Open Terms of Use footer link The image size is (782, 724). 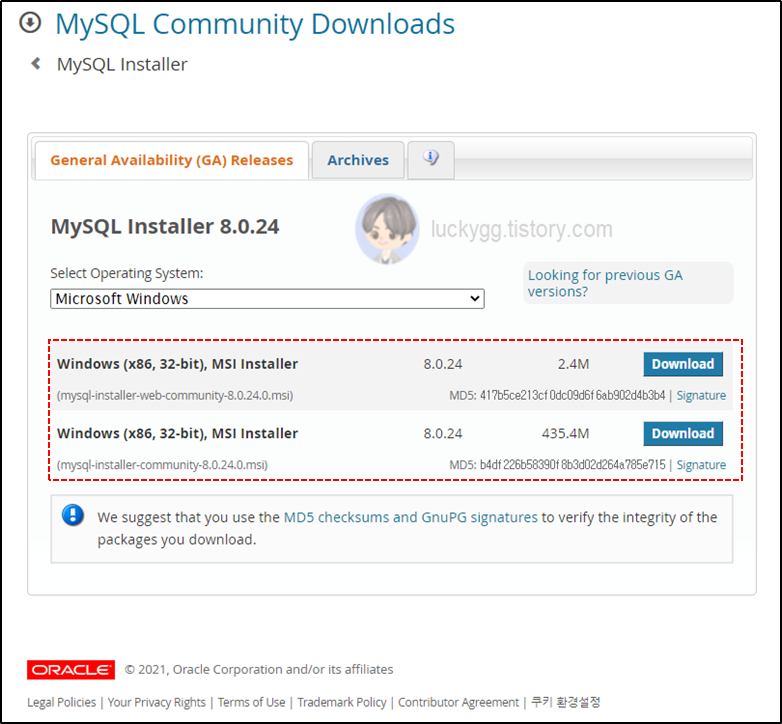251,702
